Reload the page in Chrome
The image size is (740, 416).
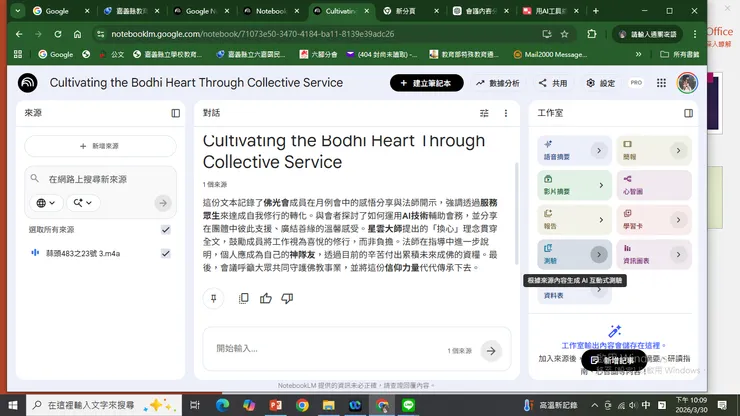[58, 34]
